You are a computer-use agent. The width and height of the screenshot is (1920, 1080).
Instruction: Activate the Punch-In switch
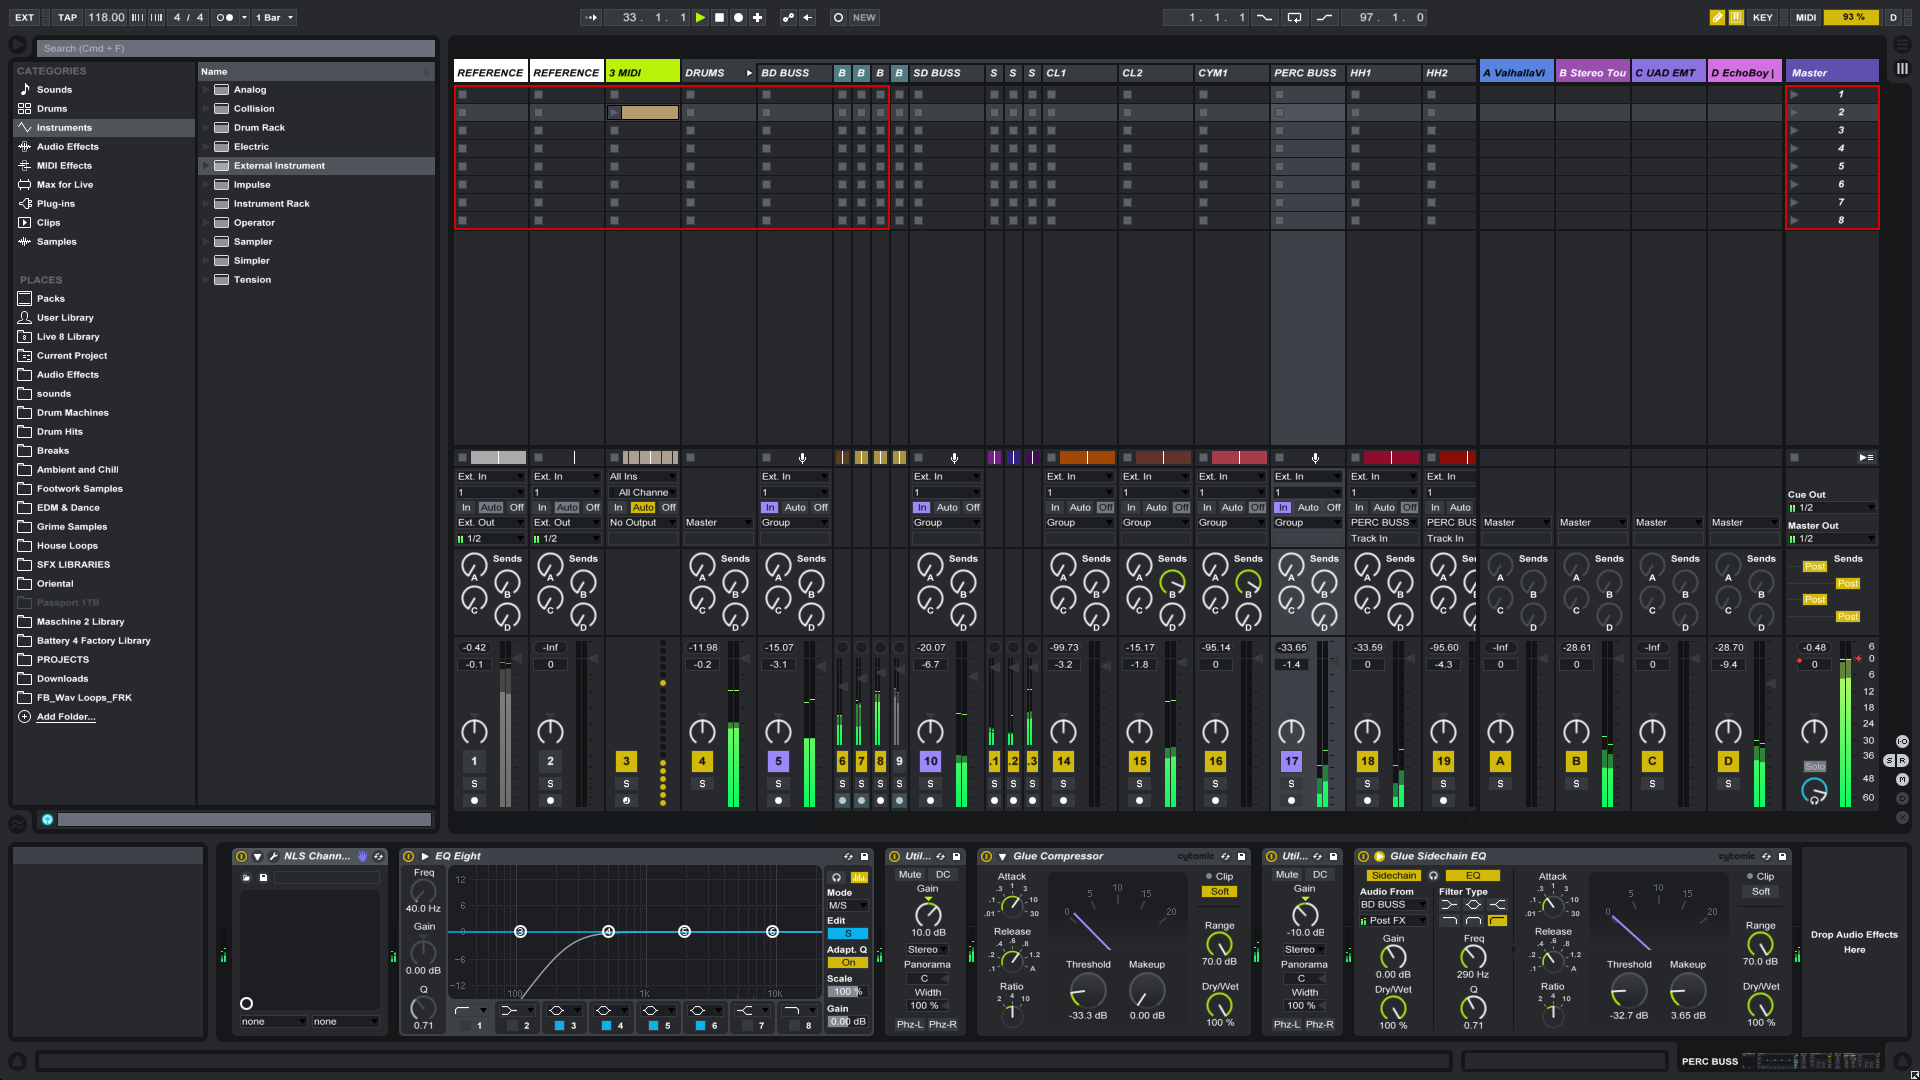point(1264,17)
